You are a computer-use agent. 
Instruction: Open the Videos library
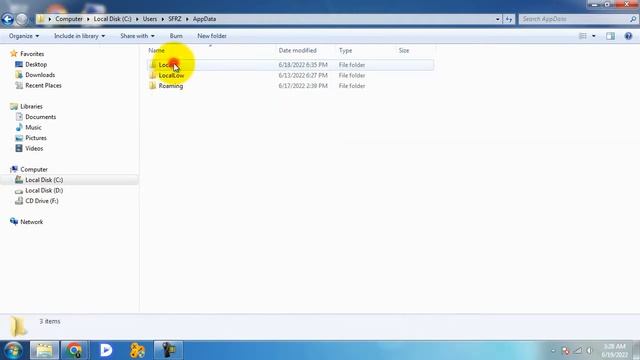pos(34,149)
